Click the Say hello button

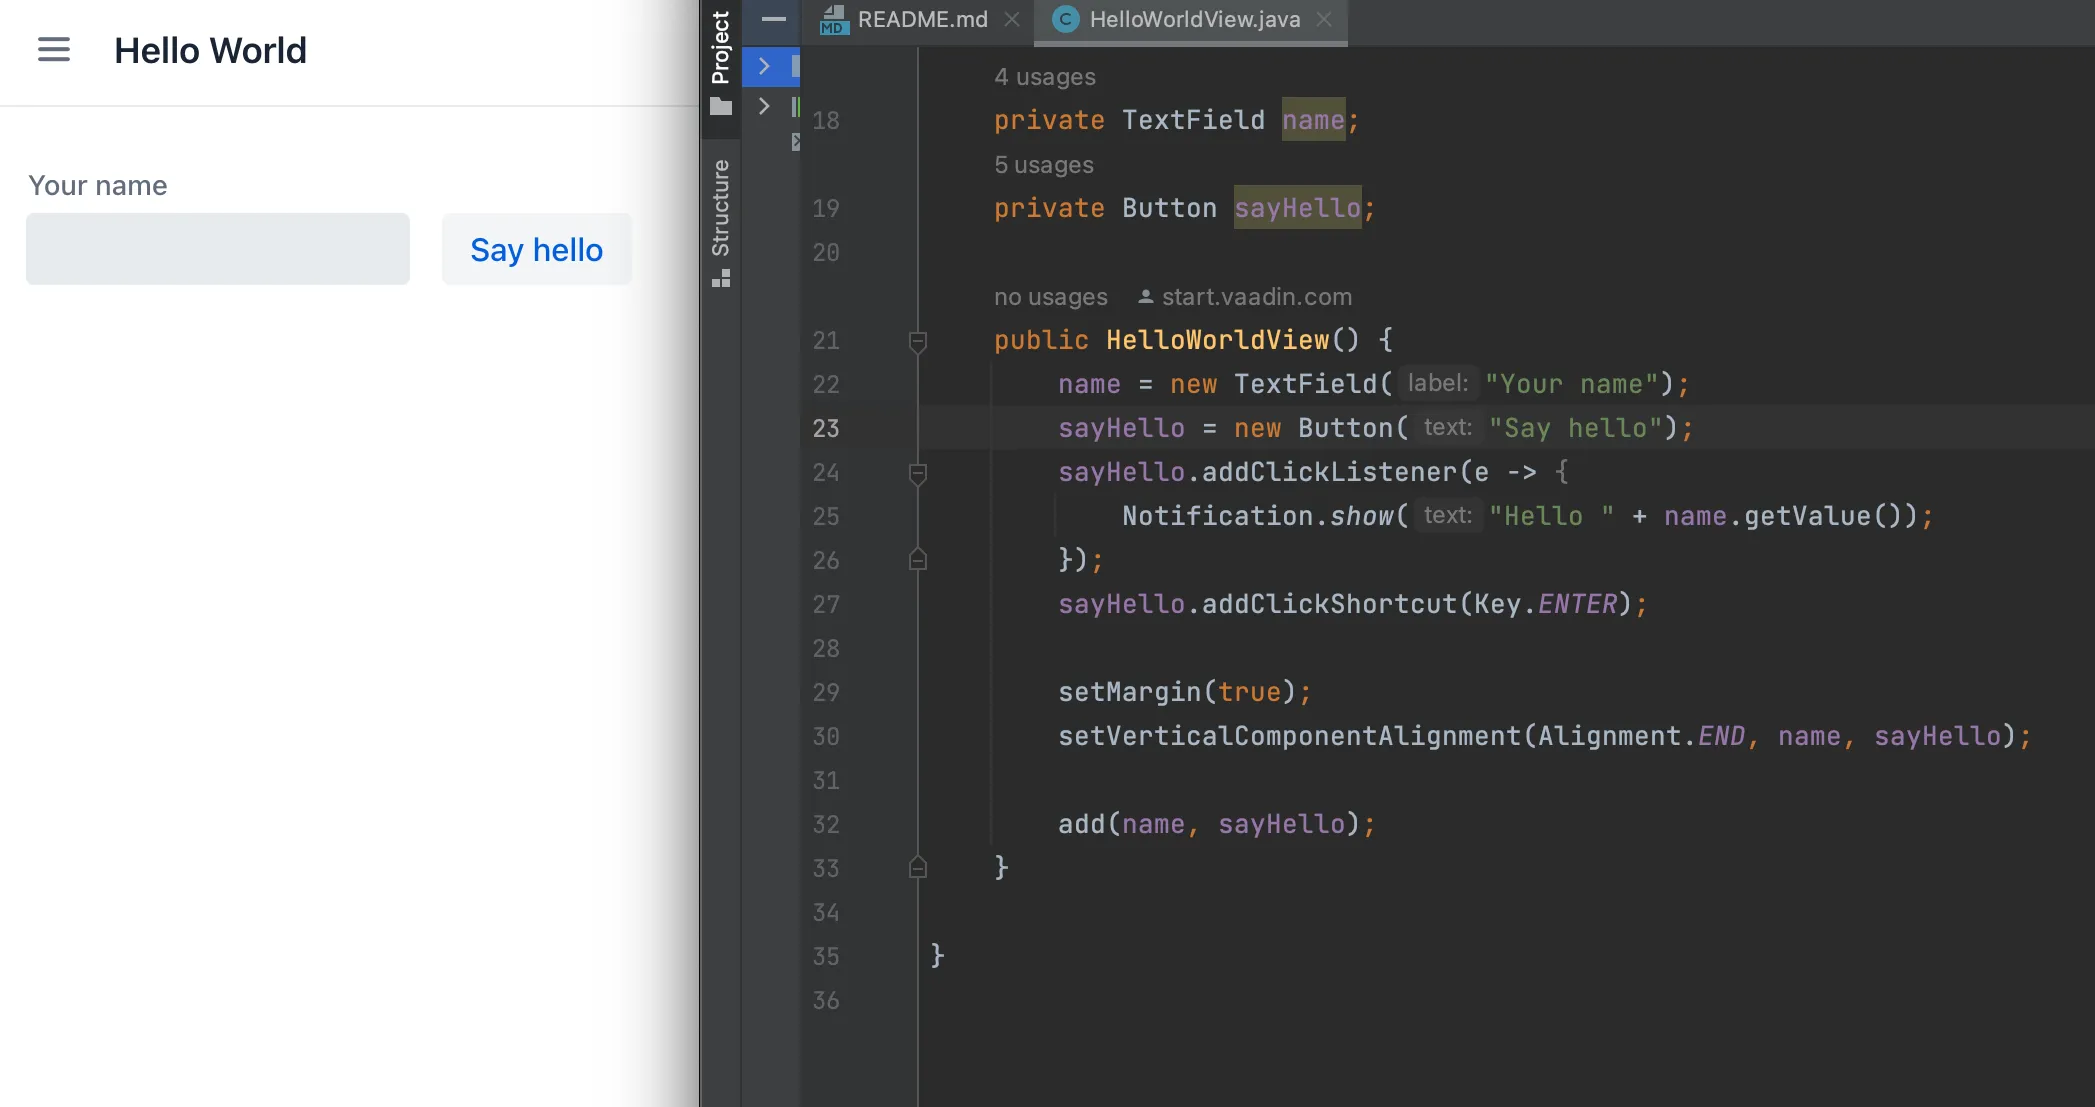pyautogui.click(x=536, y=249)
